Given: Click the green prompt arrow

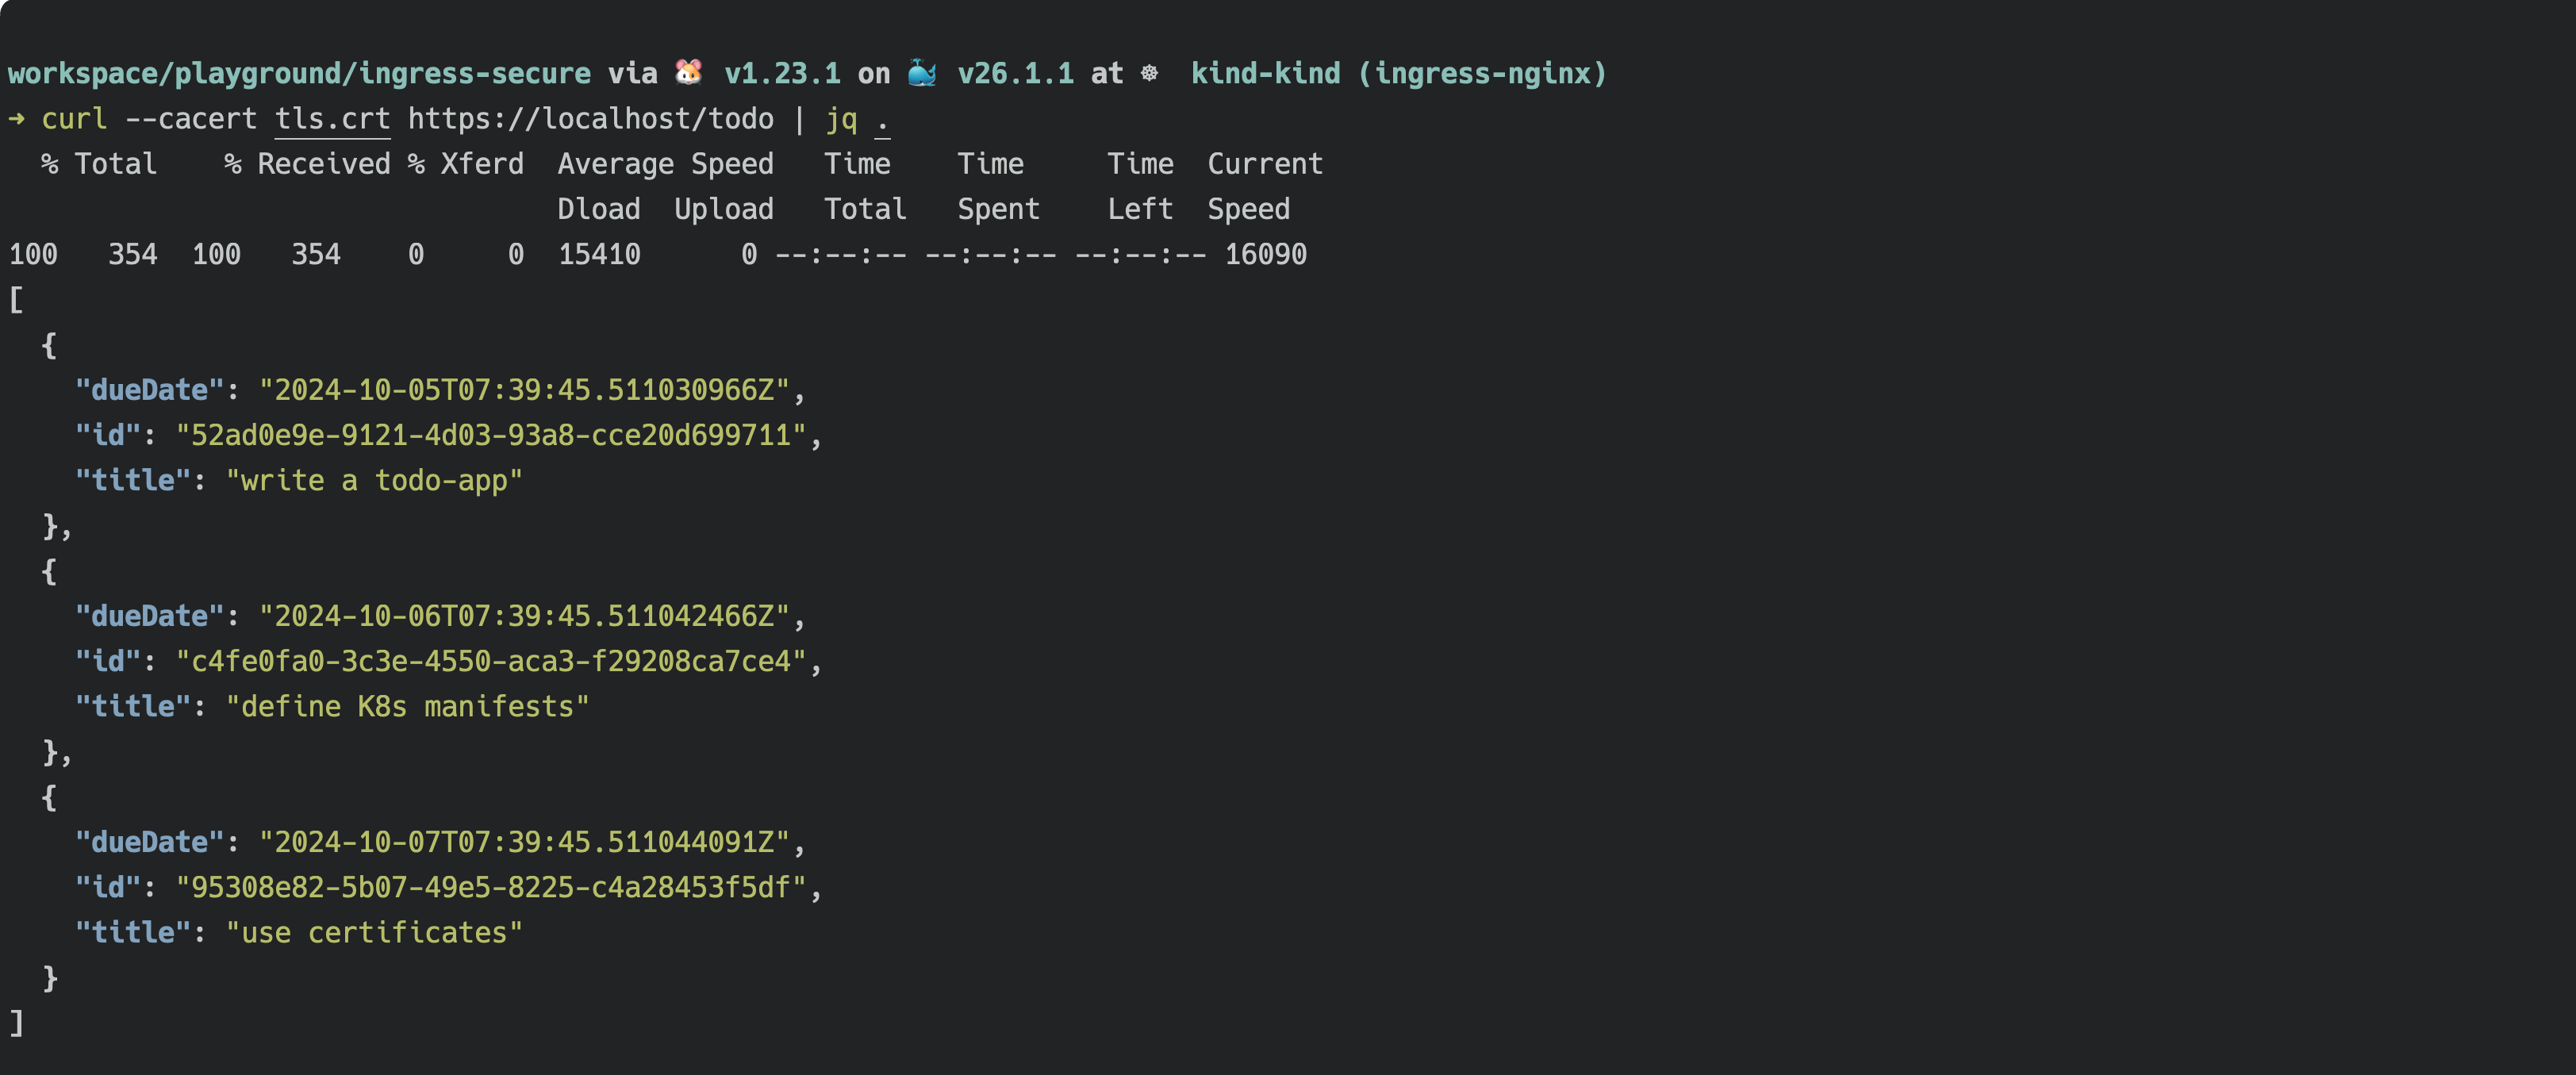Looking at the screenshot, I should [16, 119].
